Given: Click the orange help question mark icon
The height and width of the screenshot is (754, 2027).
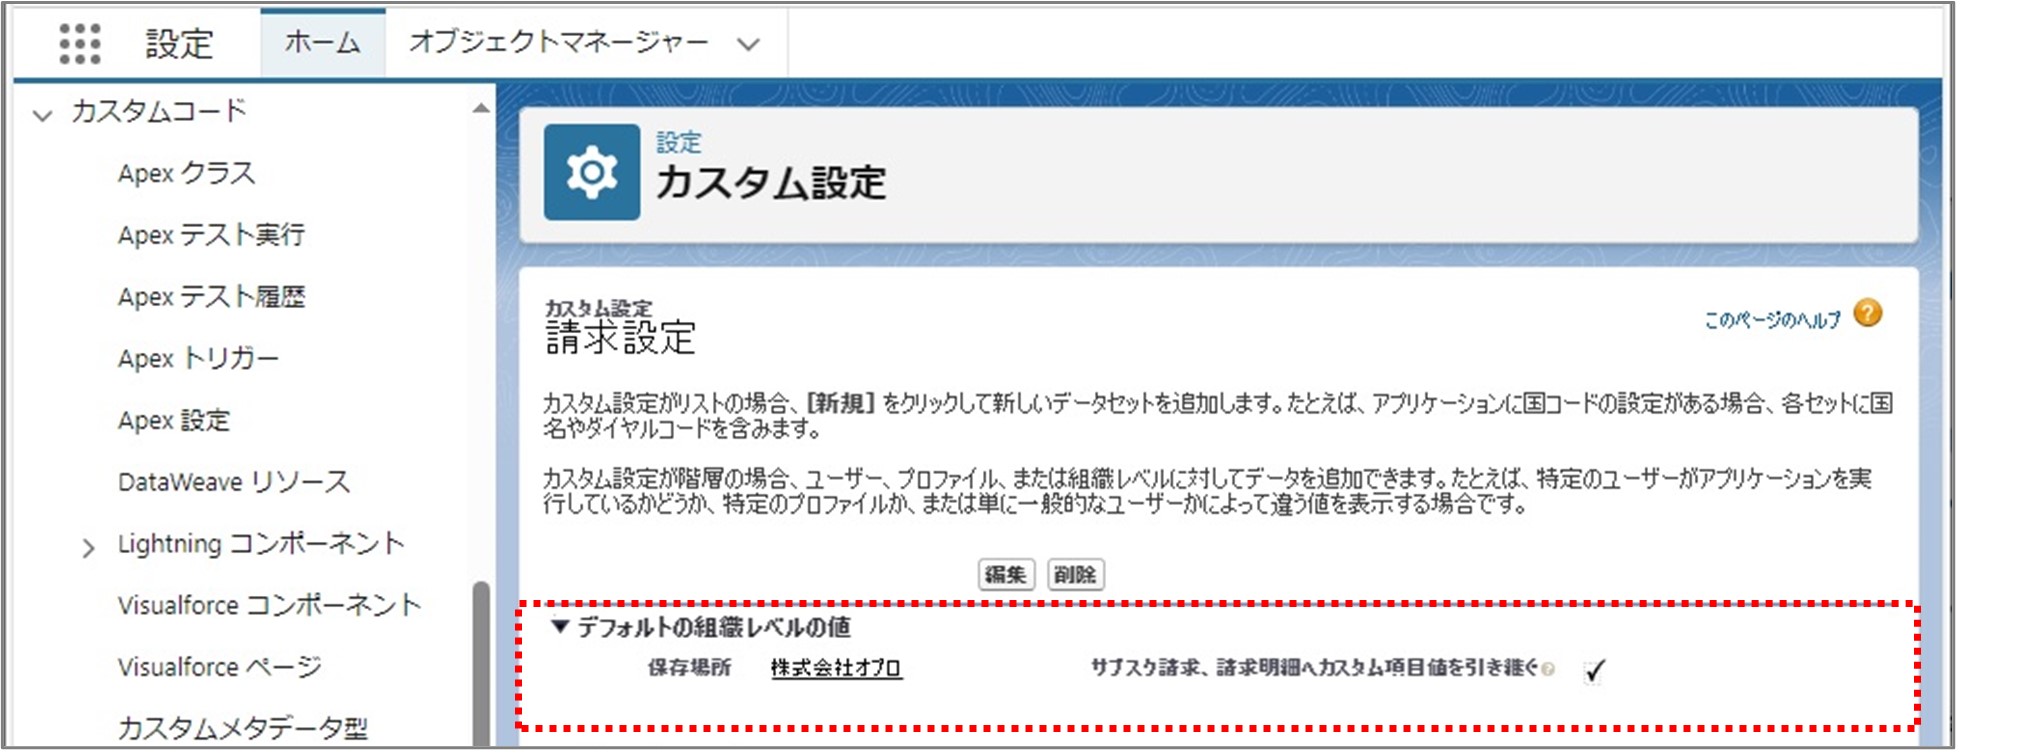Looking at the screenshot, I should [1867, 314].
